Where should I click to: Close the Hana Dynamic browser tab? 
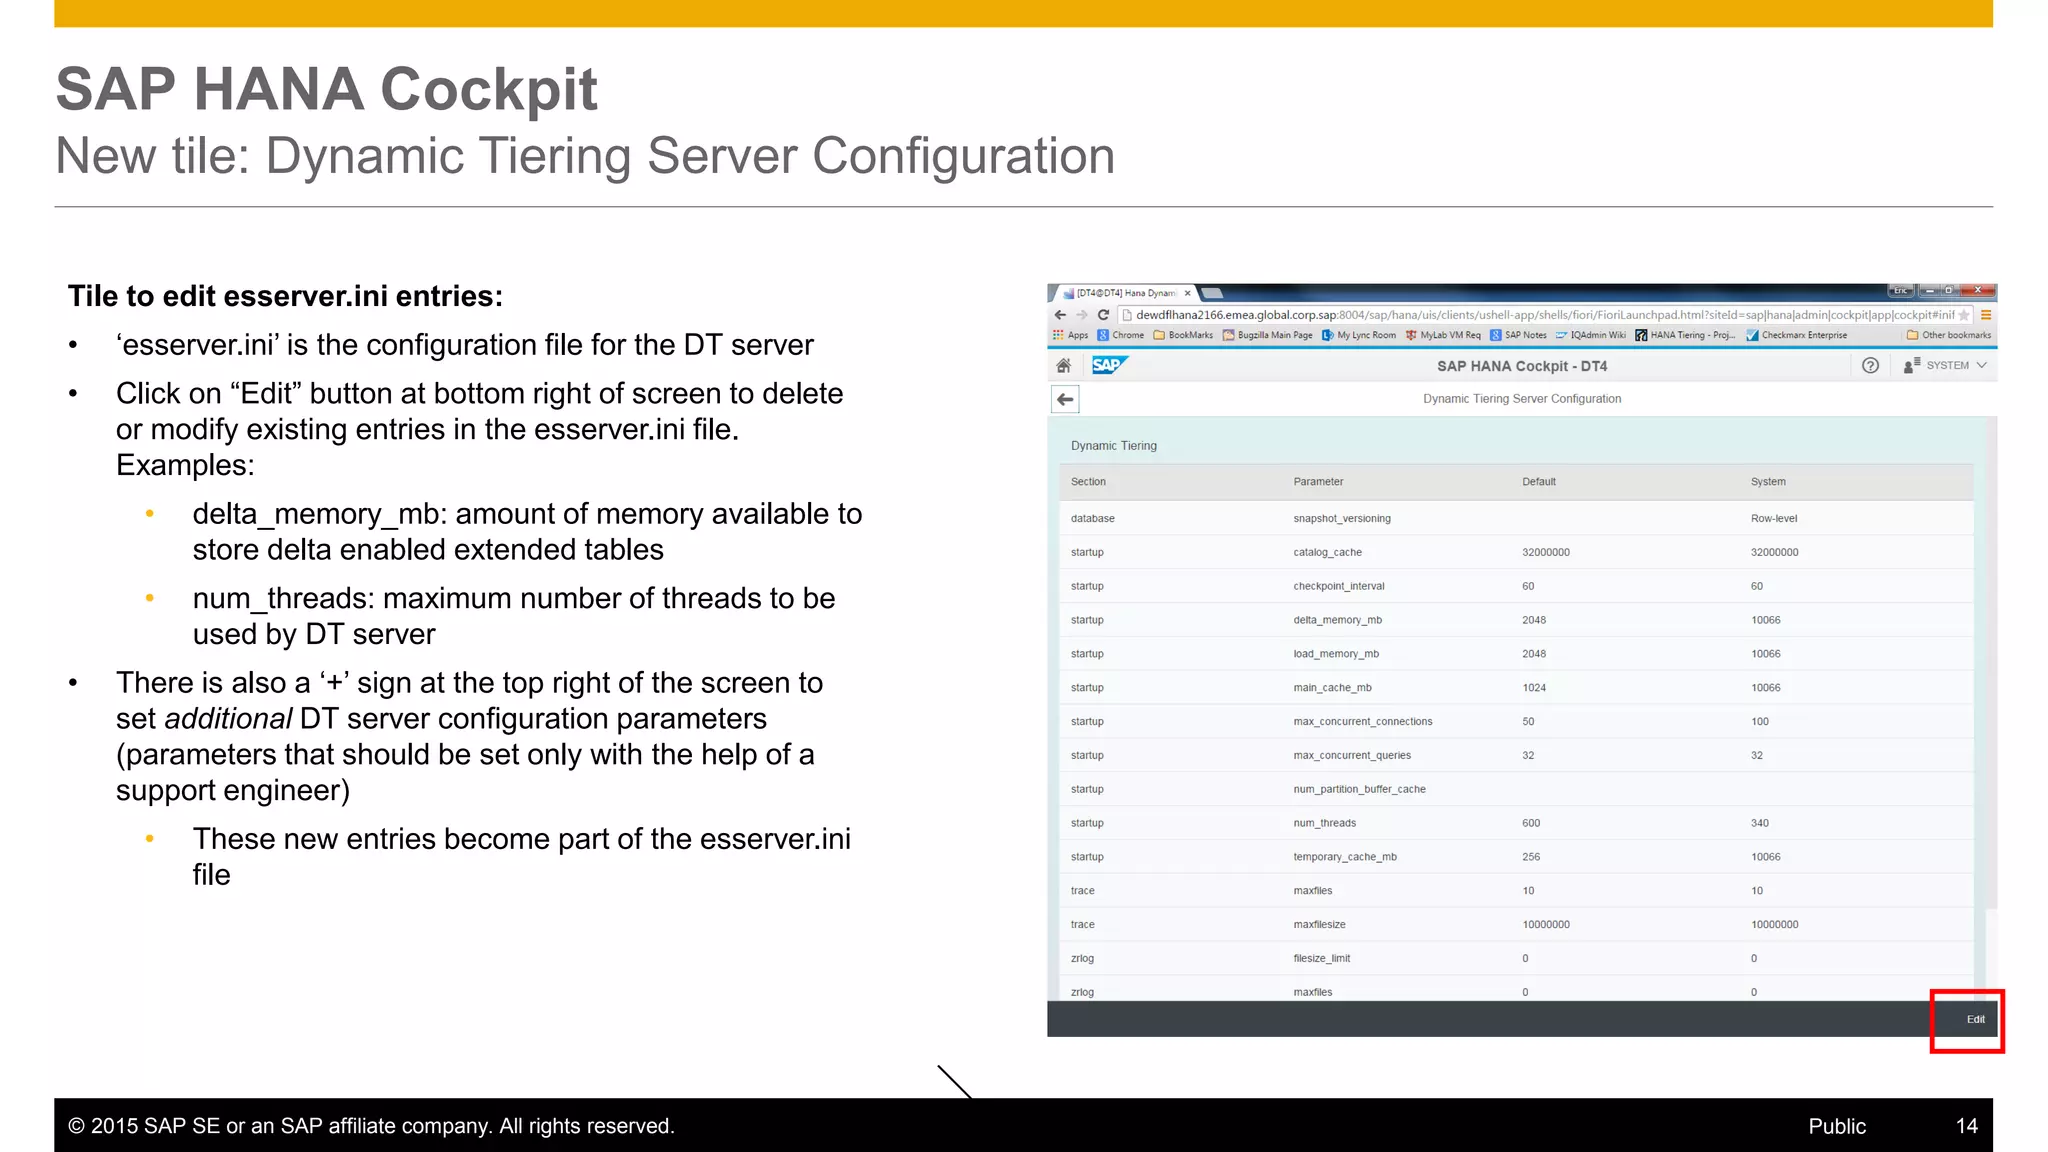[1187, 293]
